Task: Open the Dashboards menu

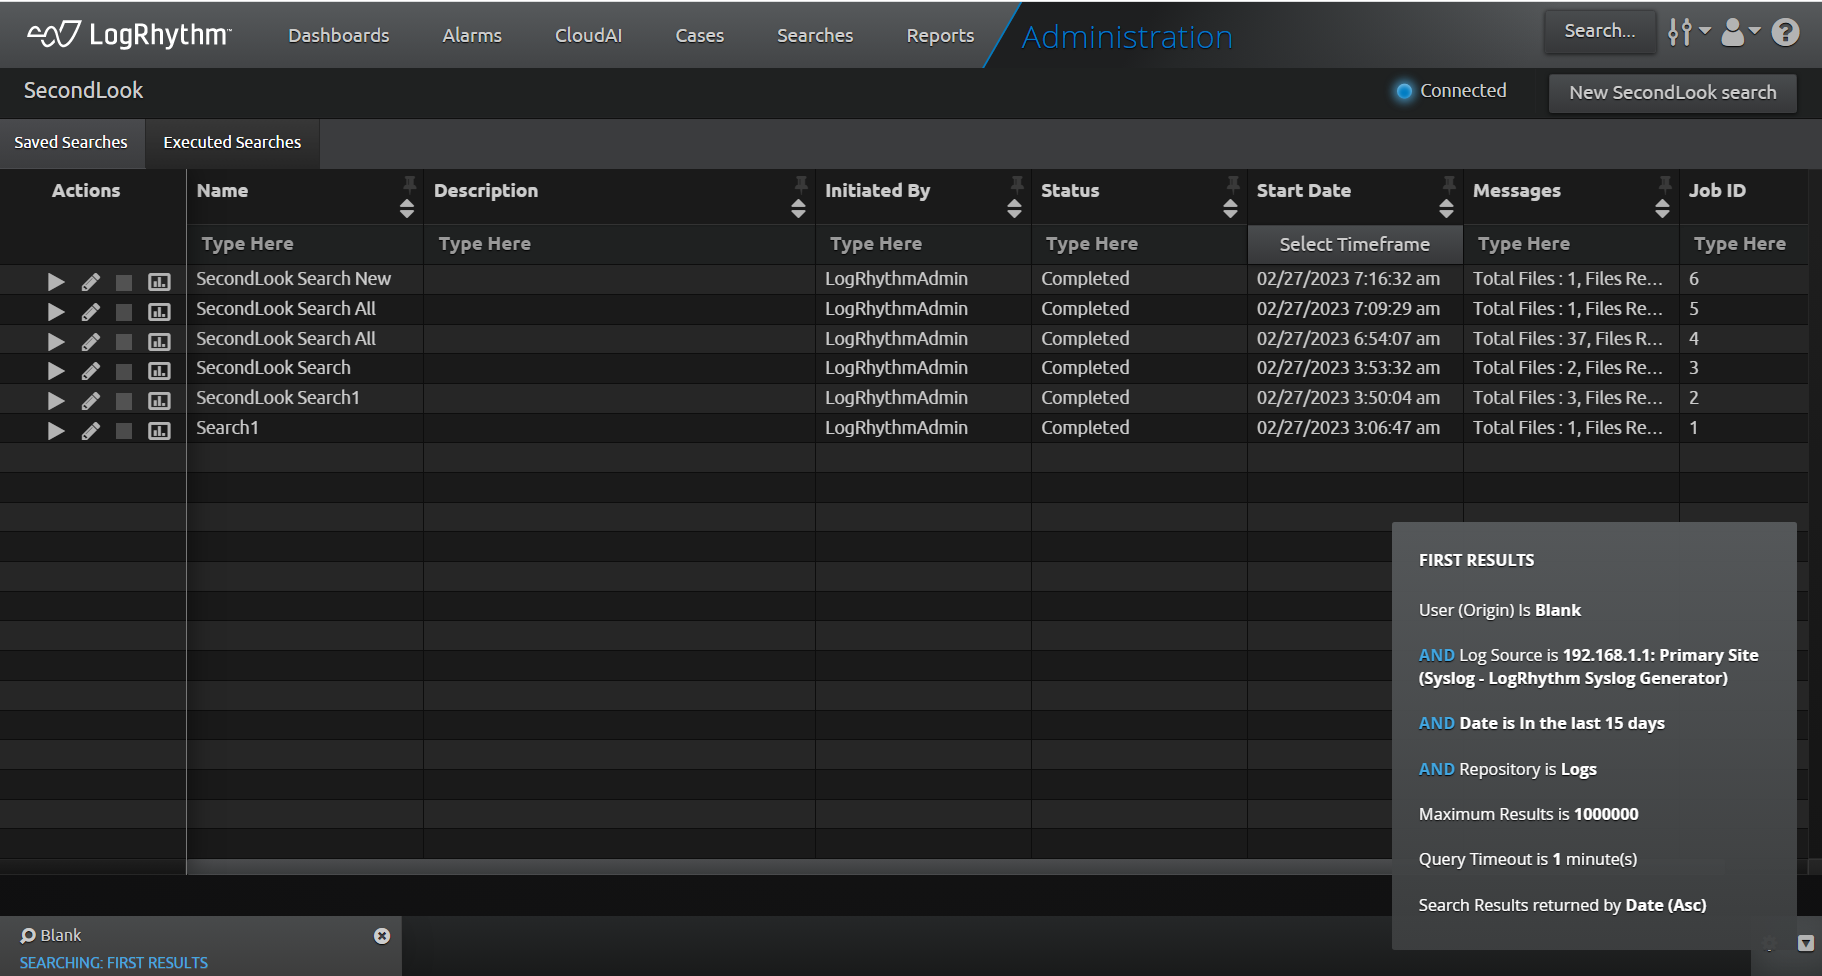Action: 339,35
